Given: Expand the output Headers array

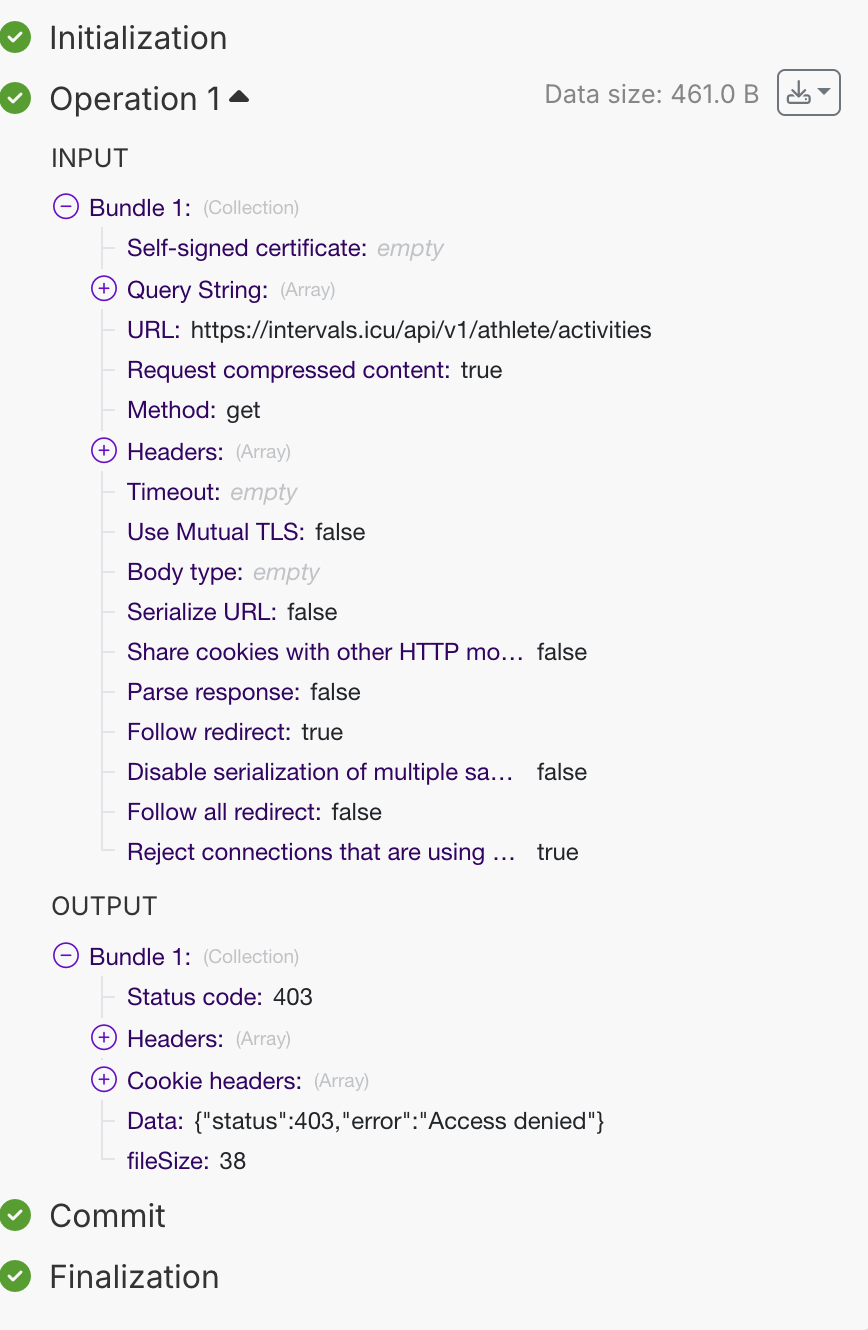Looking at the screenshot, I should coord(104,1038).
